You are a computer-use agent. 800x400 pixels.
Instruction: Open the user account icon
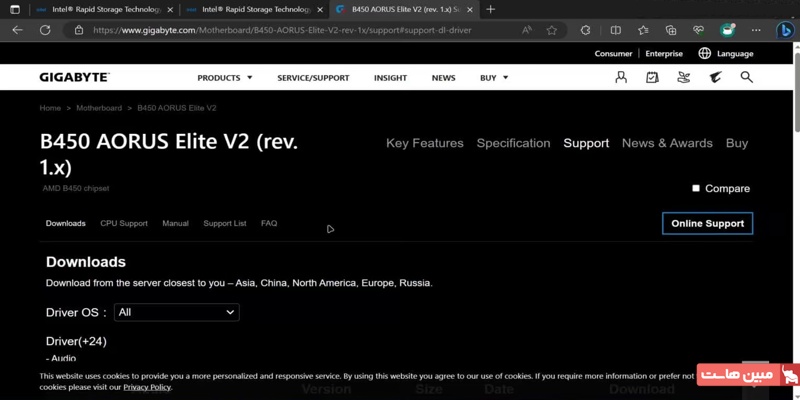tap(621, 77)
